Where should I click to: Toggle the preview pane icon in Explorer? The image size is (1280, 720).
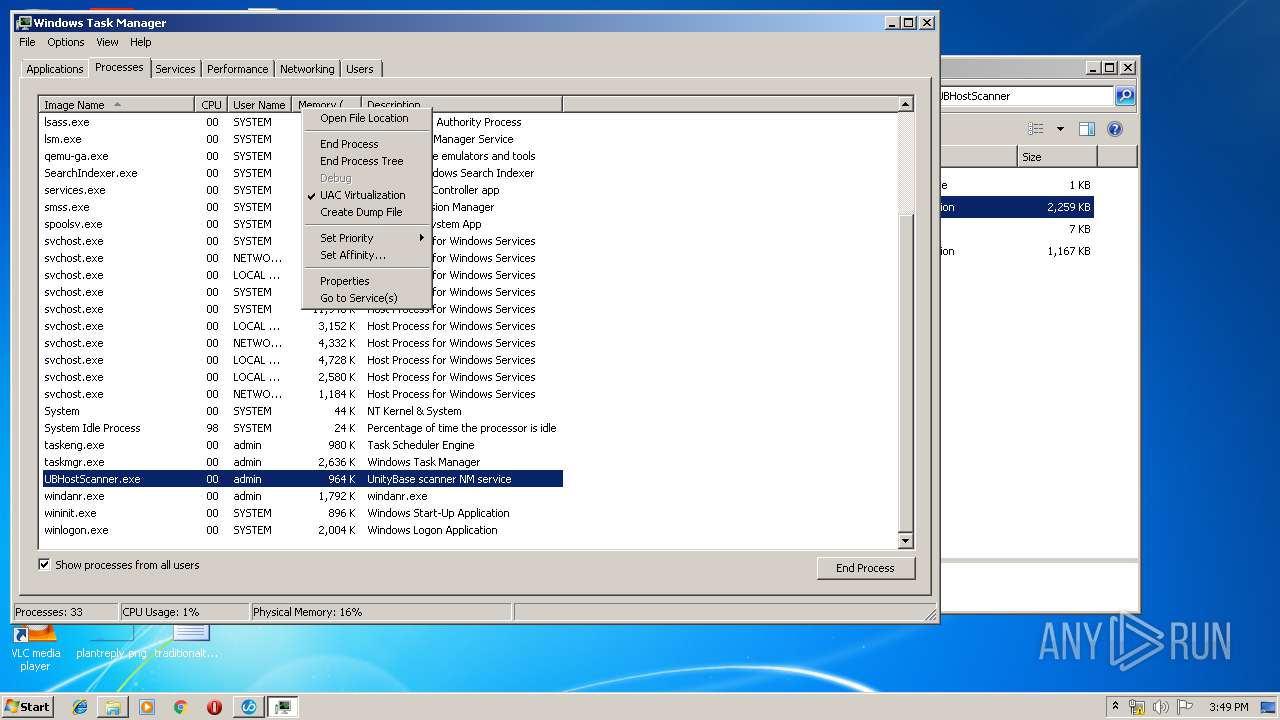[x=1087, y=129]
